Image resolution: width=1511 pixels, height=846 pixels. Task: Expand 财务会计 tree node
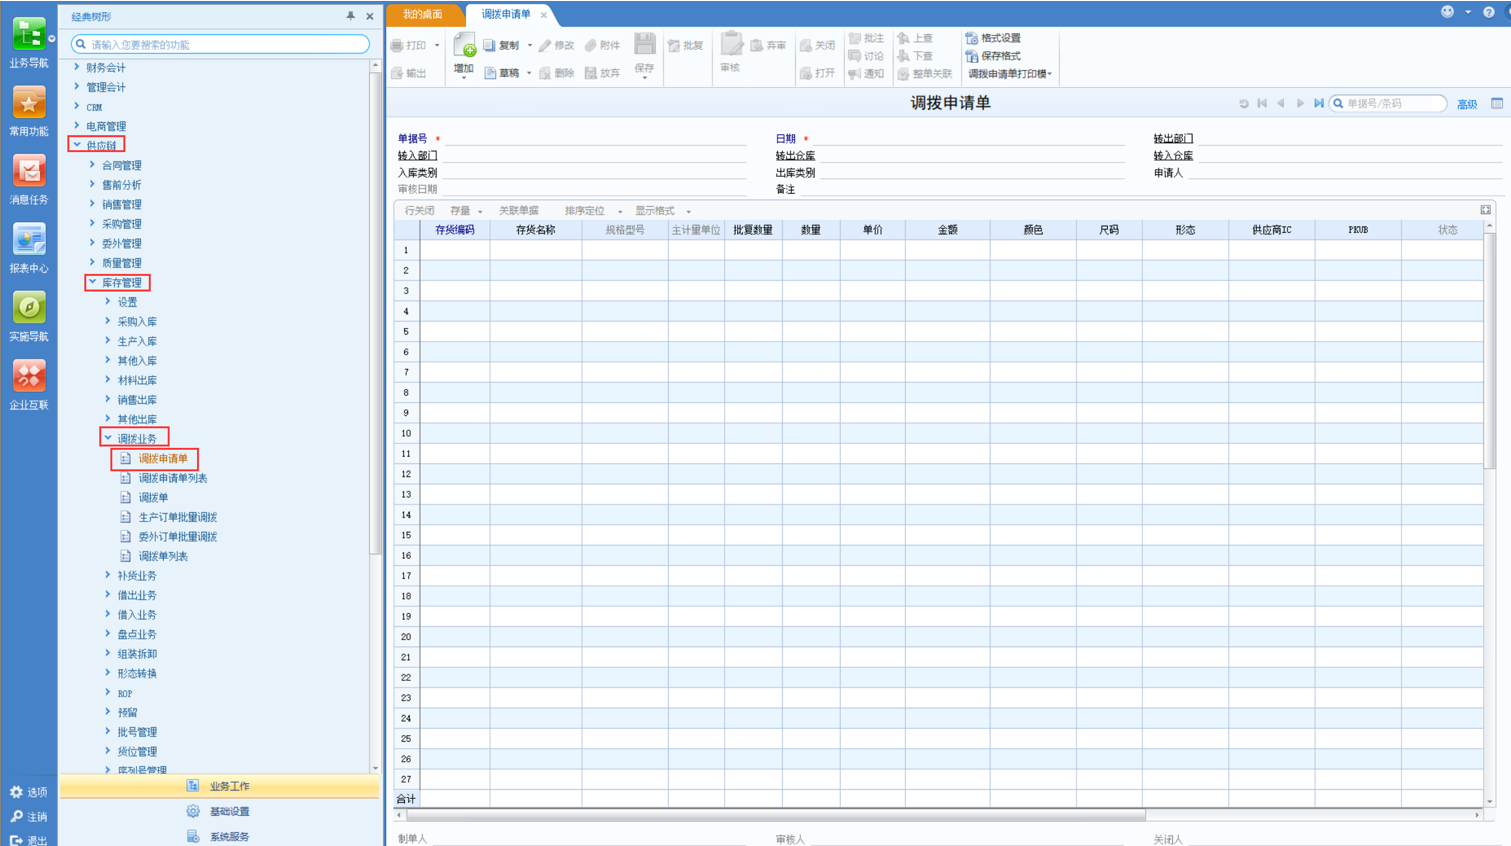click(x=77, y=67)
